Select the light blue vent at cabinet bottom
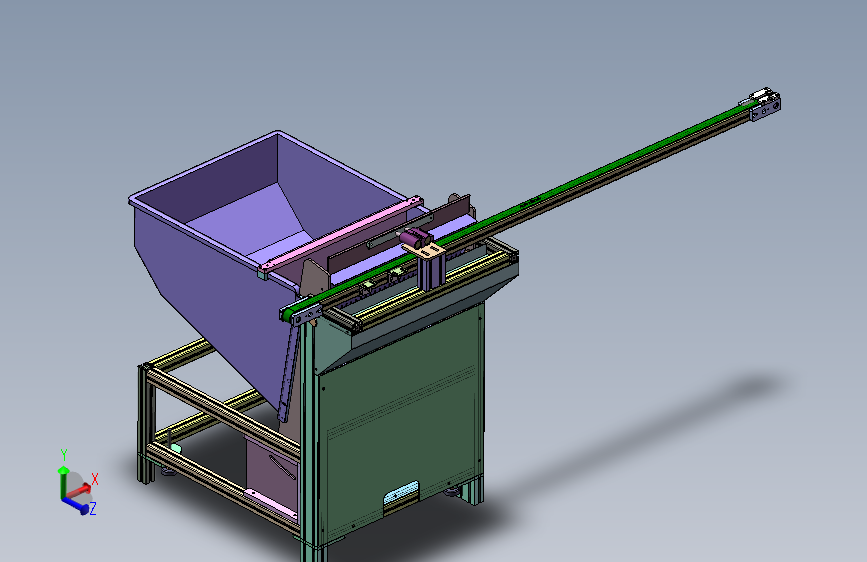 pos(401,492)
